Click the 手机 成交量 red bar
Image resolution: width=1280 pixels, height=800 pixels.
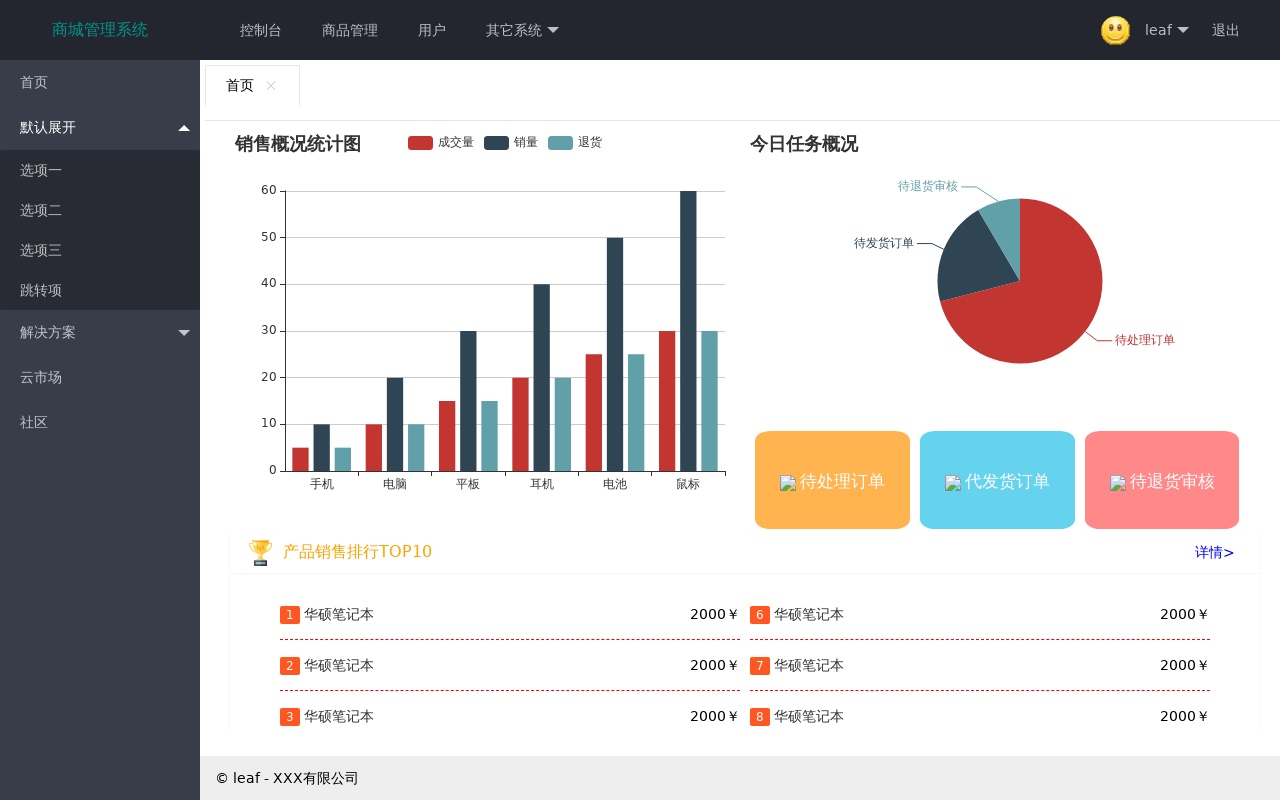coord(300,459)
